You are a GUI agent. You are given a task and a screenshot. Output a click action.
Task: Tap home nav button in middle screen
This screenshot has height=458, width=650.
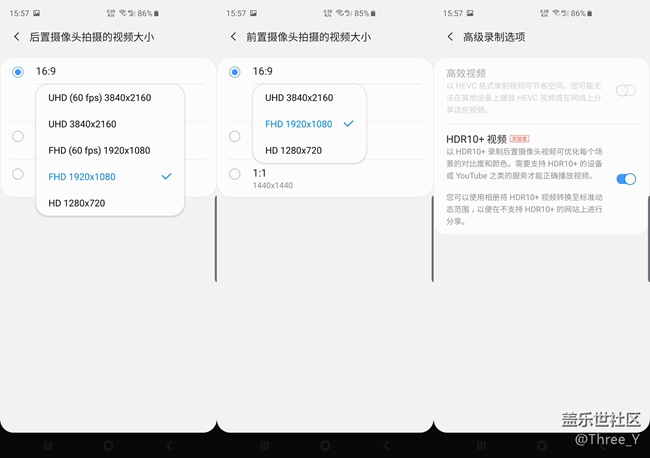[x=325, y=446]
